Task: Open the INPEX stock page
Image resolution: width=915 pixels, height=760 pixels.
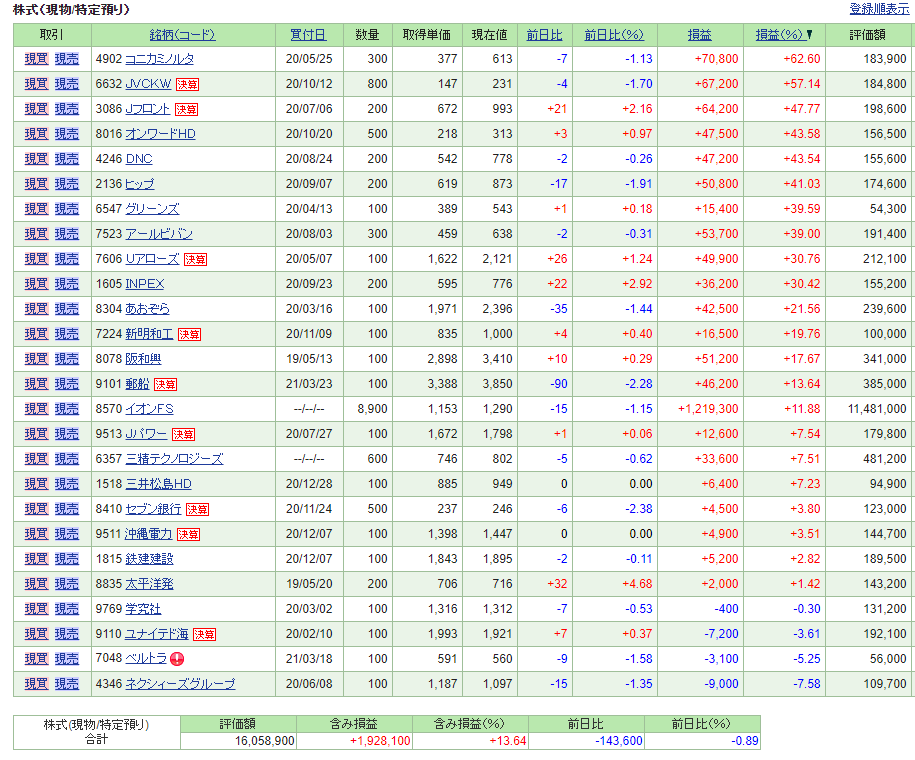Action: click(145, 284)
